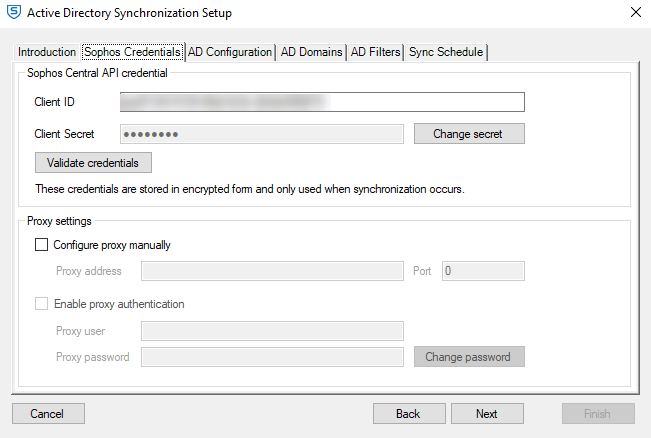
Task: Enable the Configure proxy manually checkbox
Action: [42, 244]
